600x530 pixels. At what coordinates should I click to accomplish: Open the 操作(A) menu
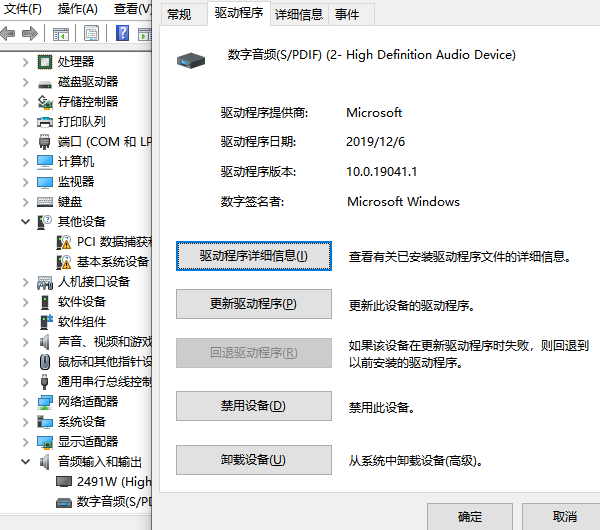coord(78,8)
